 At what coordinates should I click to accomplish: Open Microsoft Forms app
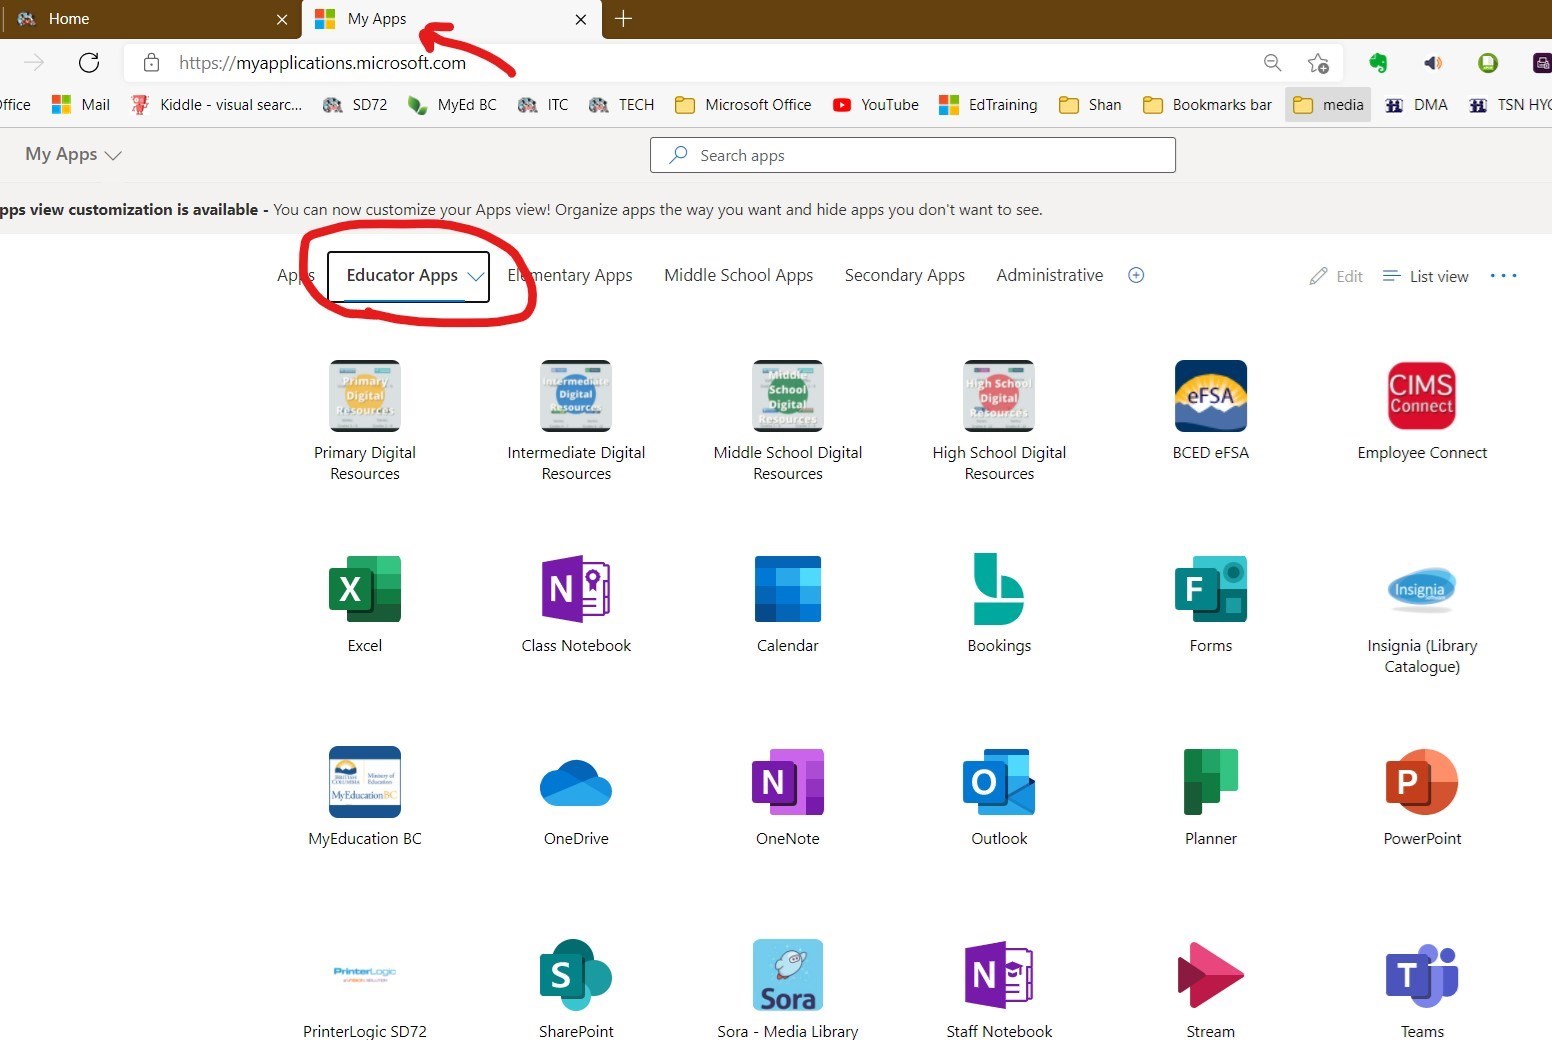(1211, 589)
